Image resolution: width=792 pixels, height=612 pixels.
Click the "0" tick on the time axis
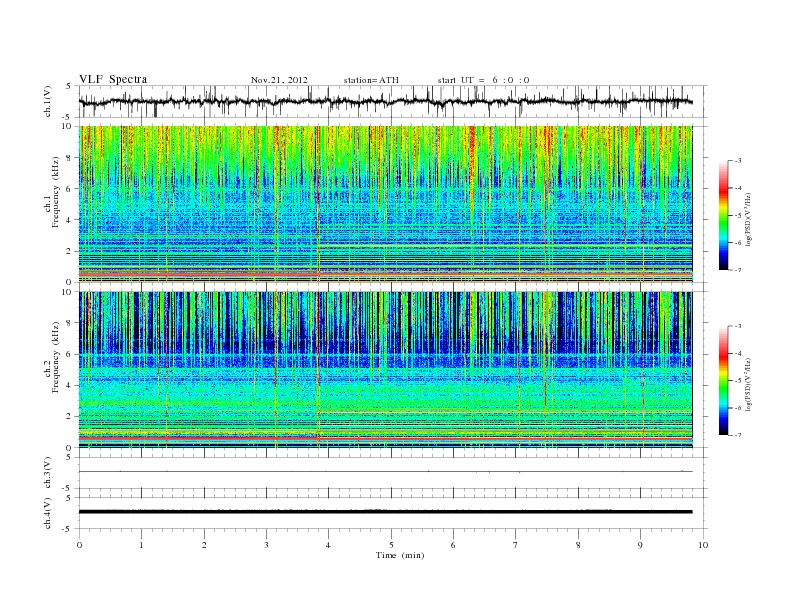coord(79,545)
